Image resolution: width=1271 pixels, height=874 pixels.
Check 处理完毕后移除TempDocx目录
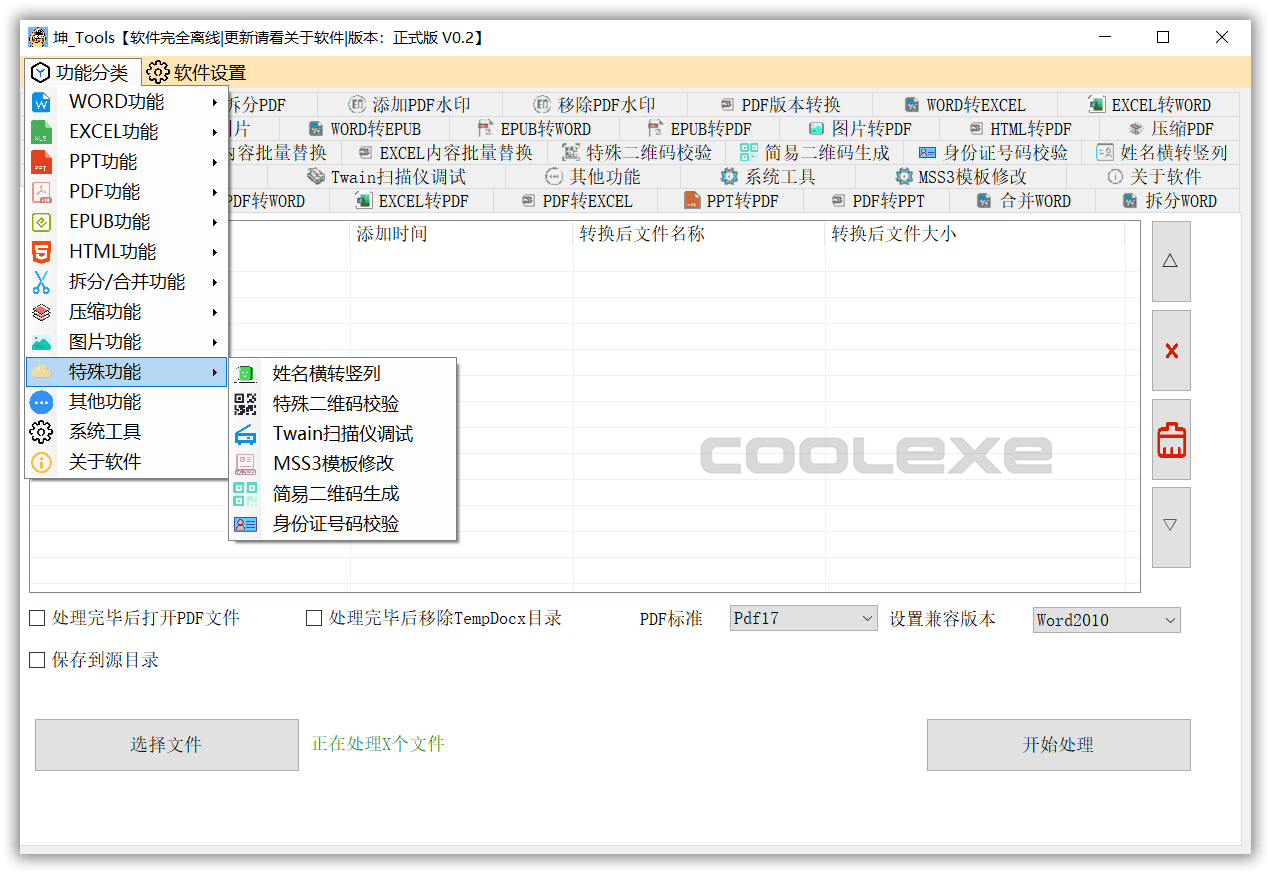point(313,618)
